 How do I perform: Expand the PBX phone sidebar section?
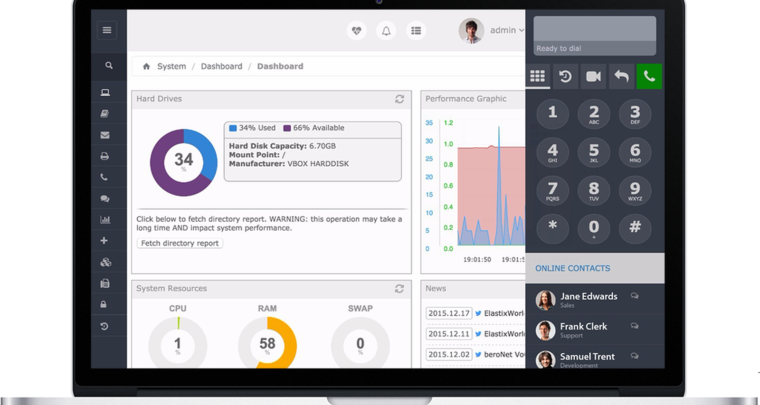click(105, 177)
